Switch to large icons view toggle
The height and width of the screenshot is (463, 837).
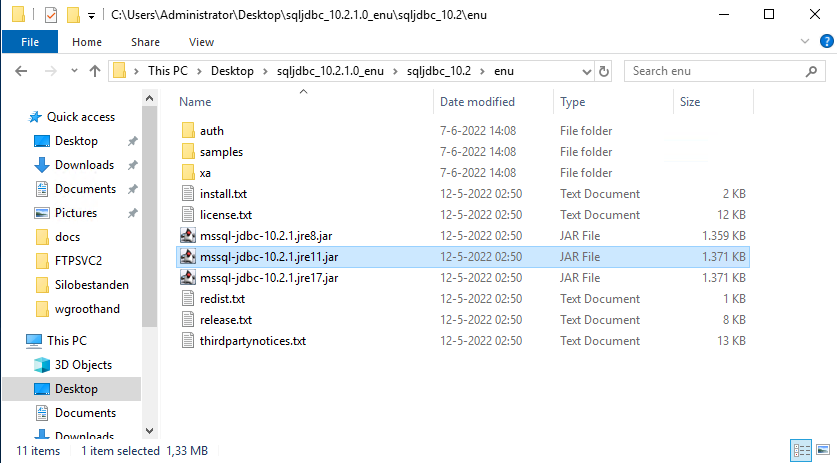click(821, 450)
